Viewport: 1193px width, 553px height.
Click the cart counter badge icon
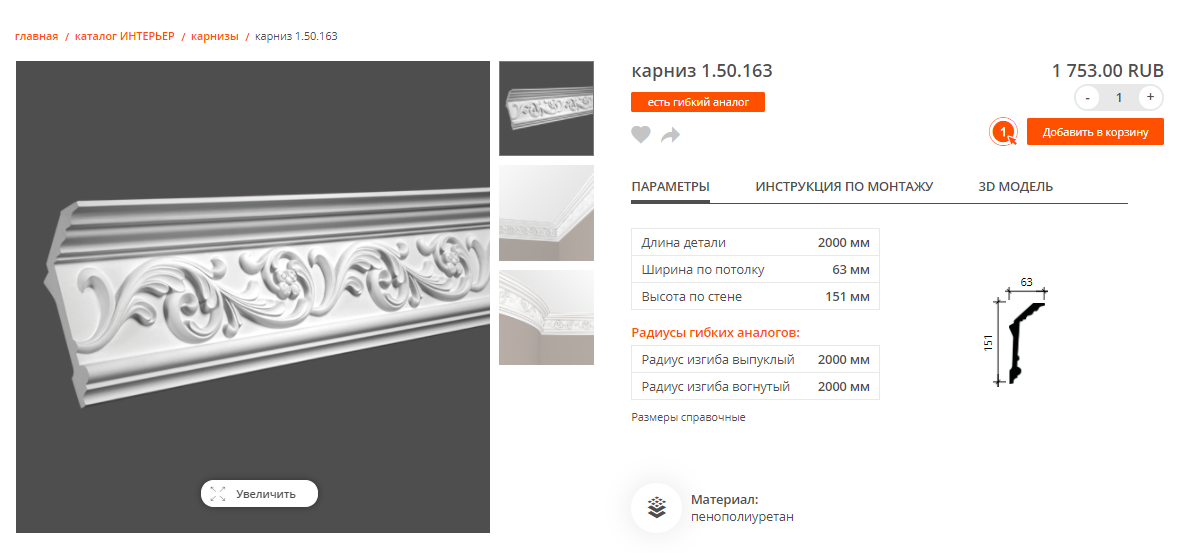click(x=1003, y=132)
